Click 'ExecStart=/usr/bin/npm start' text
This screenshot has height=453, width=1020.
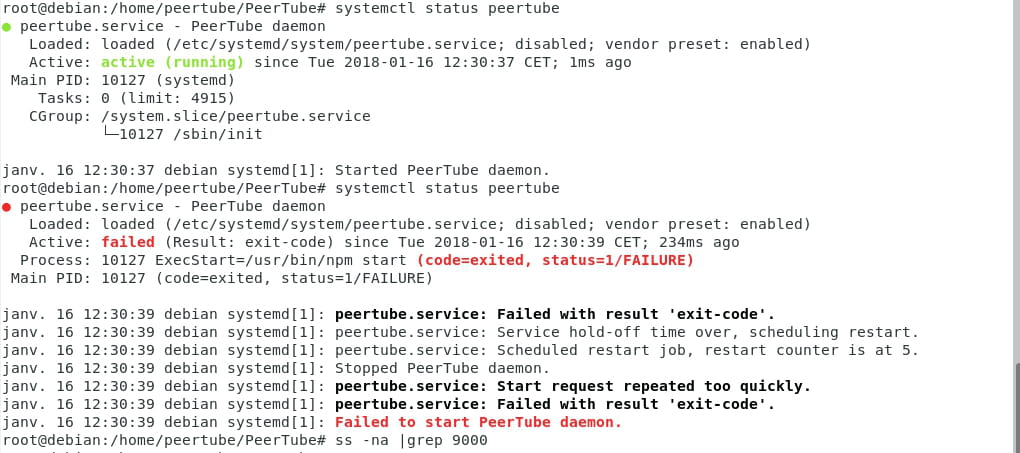[282, 260]
